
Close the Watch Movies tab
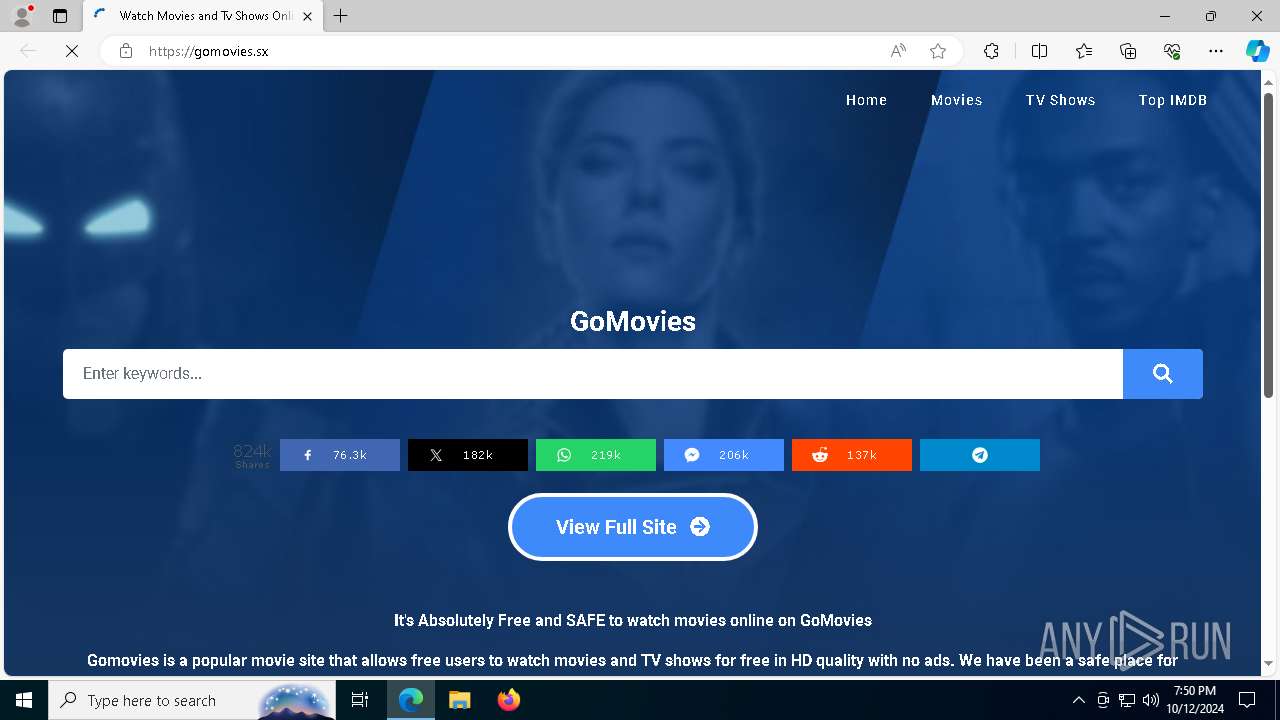point(307,16)
